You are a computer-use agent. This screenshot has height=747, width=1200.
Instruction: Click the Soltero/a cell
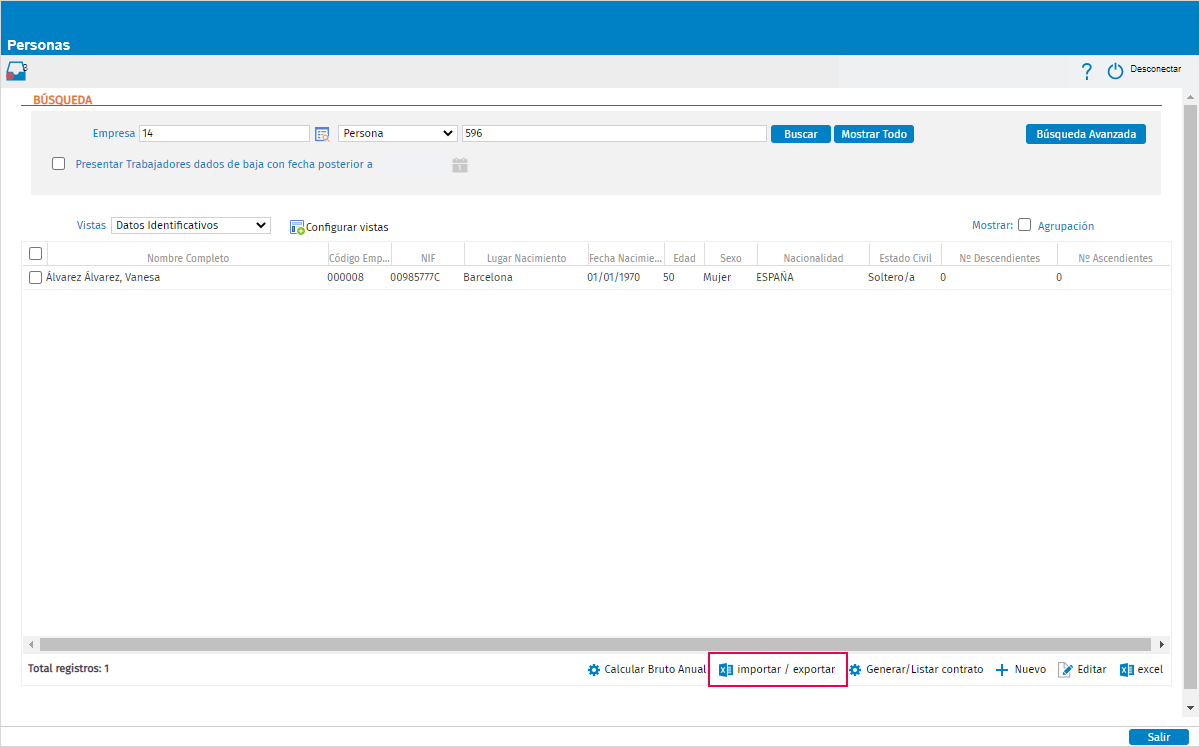(x=891, y=278)
